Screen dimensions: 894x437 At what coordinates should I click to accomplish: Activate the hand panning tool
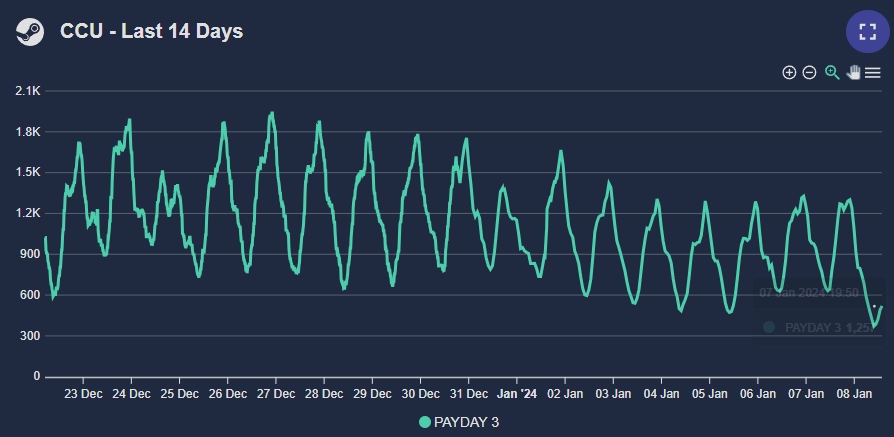tap(853, 72)
